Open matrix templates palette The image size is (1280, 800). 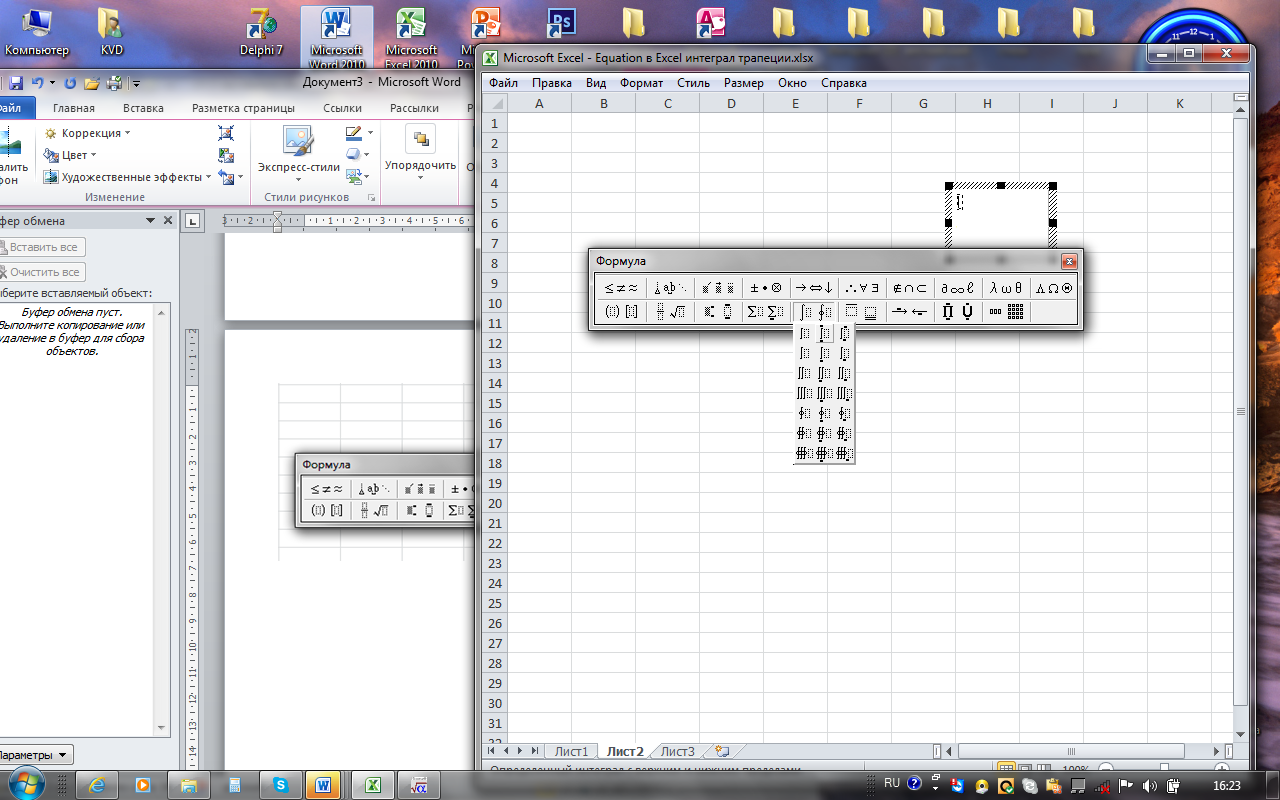1006,312
